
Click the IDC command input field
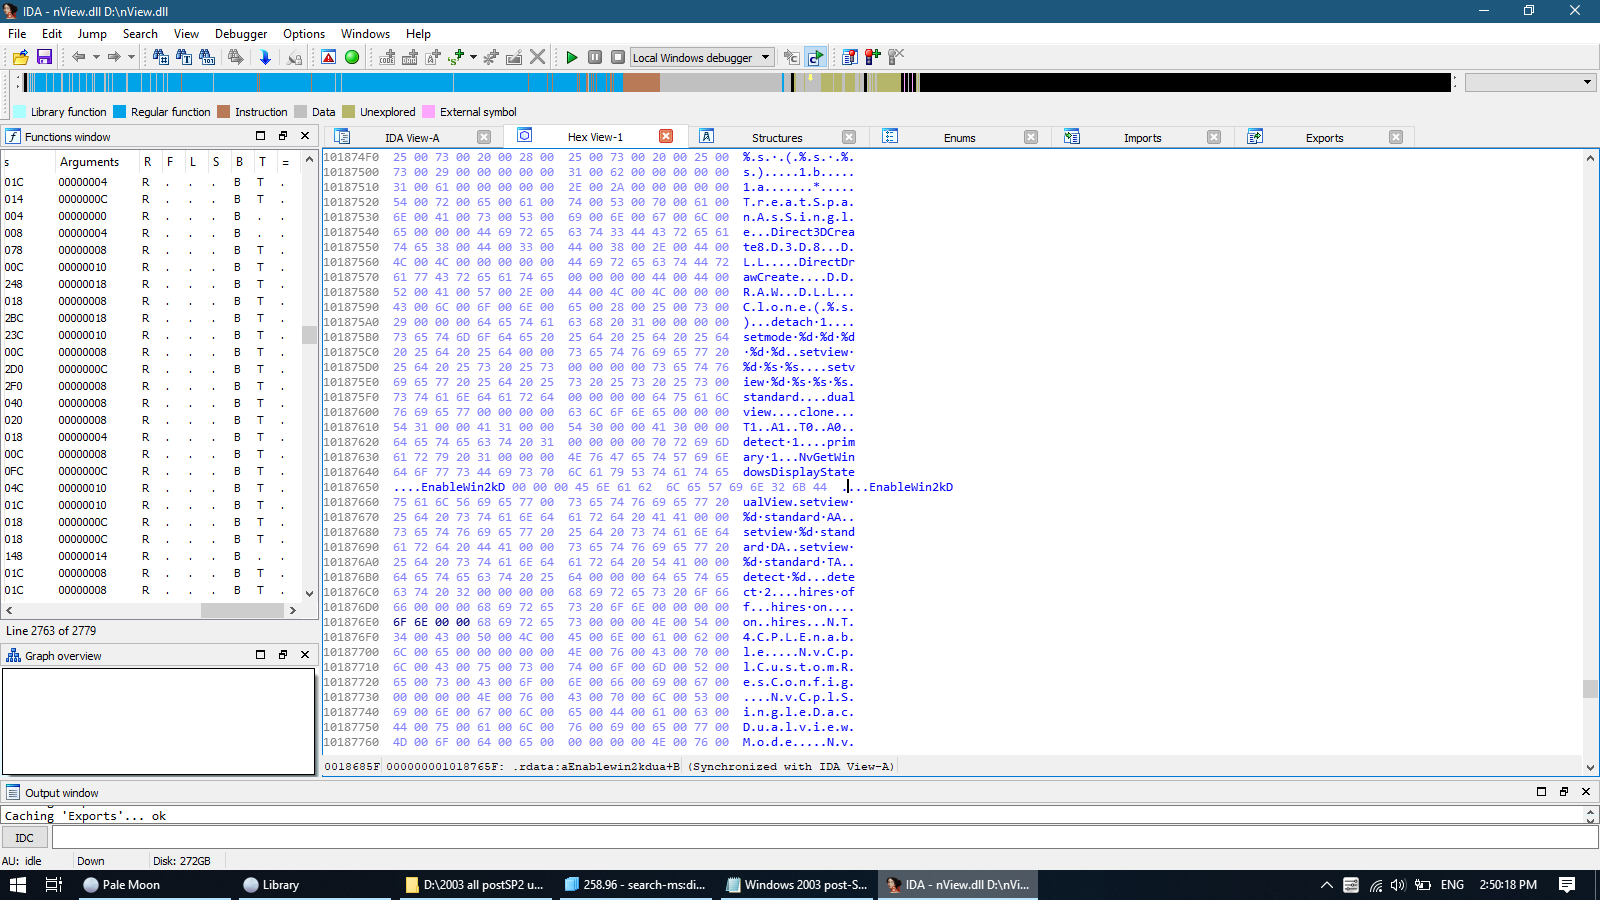(x=824, y=838)
